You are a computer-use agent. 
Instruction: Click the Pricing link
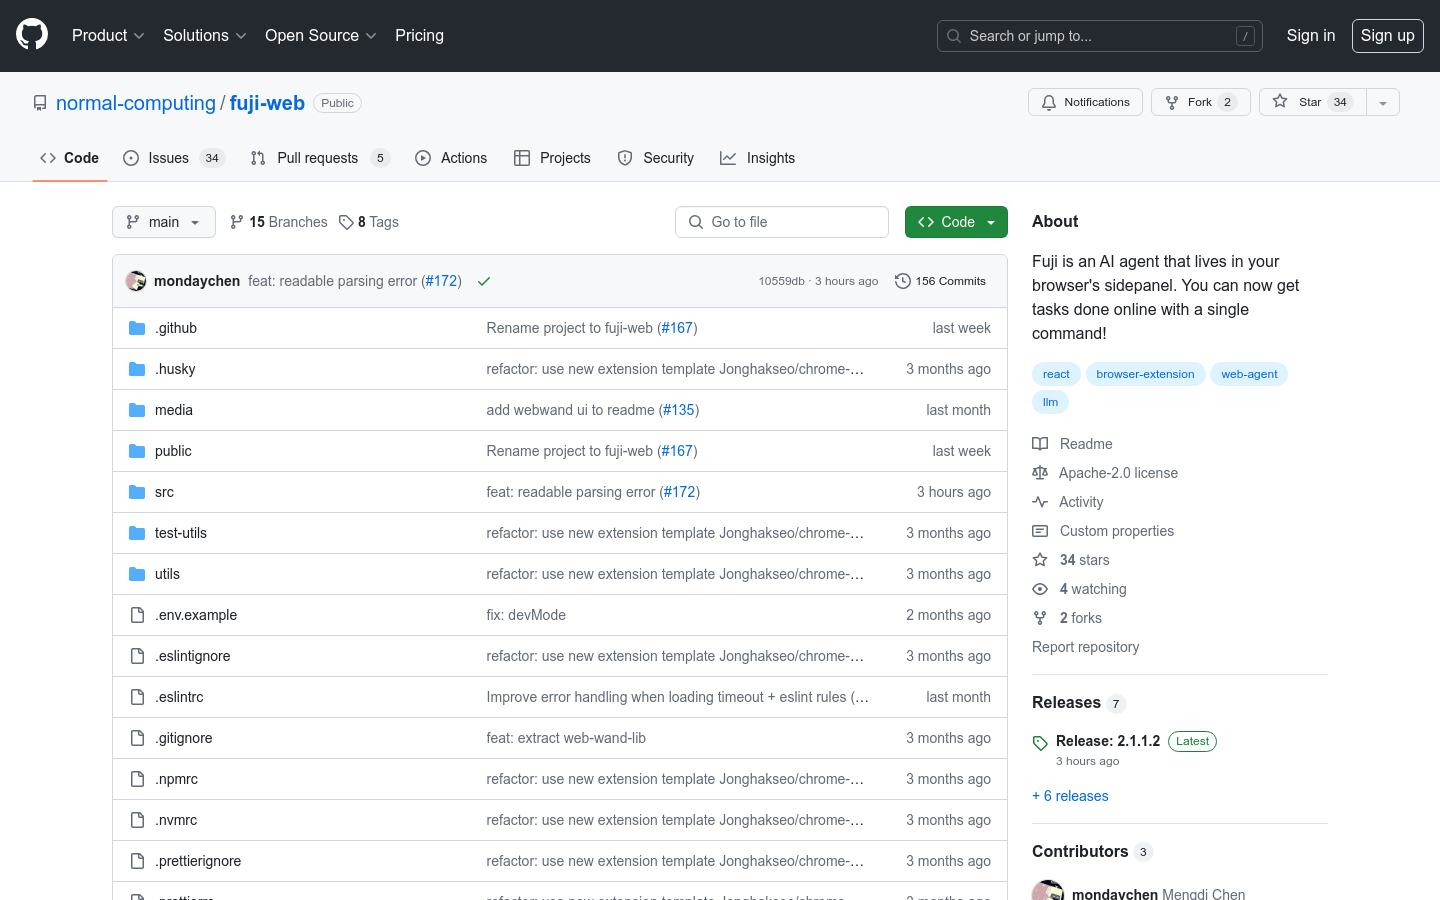[419, 35]
